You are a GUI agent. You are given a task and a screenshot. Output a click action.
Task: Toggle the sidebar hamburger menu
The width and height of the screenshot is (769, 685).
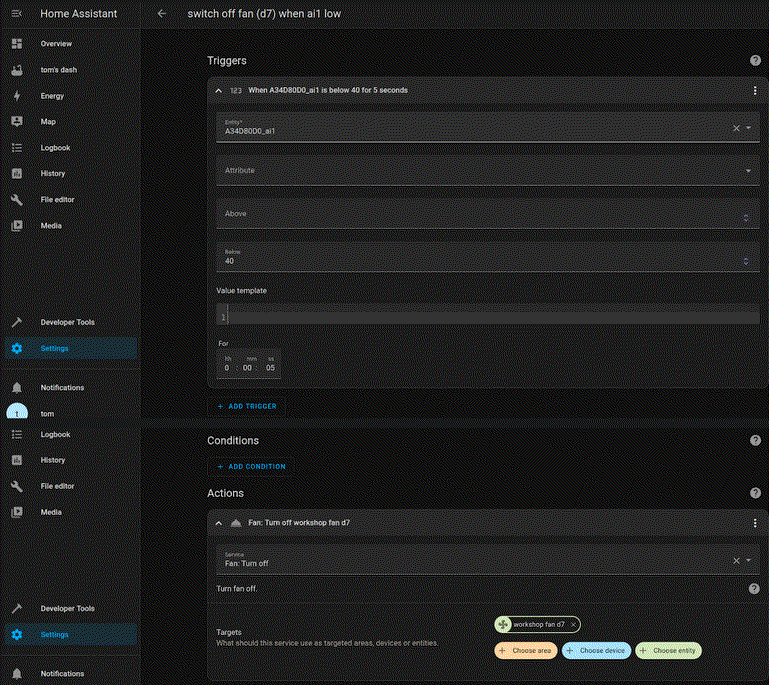point(16,14)
